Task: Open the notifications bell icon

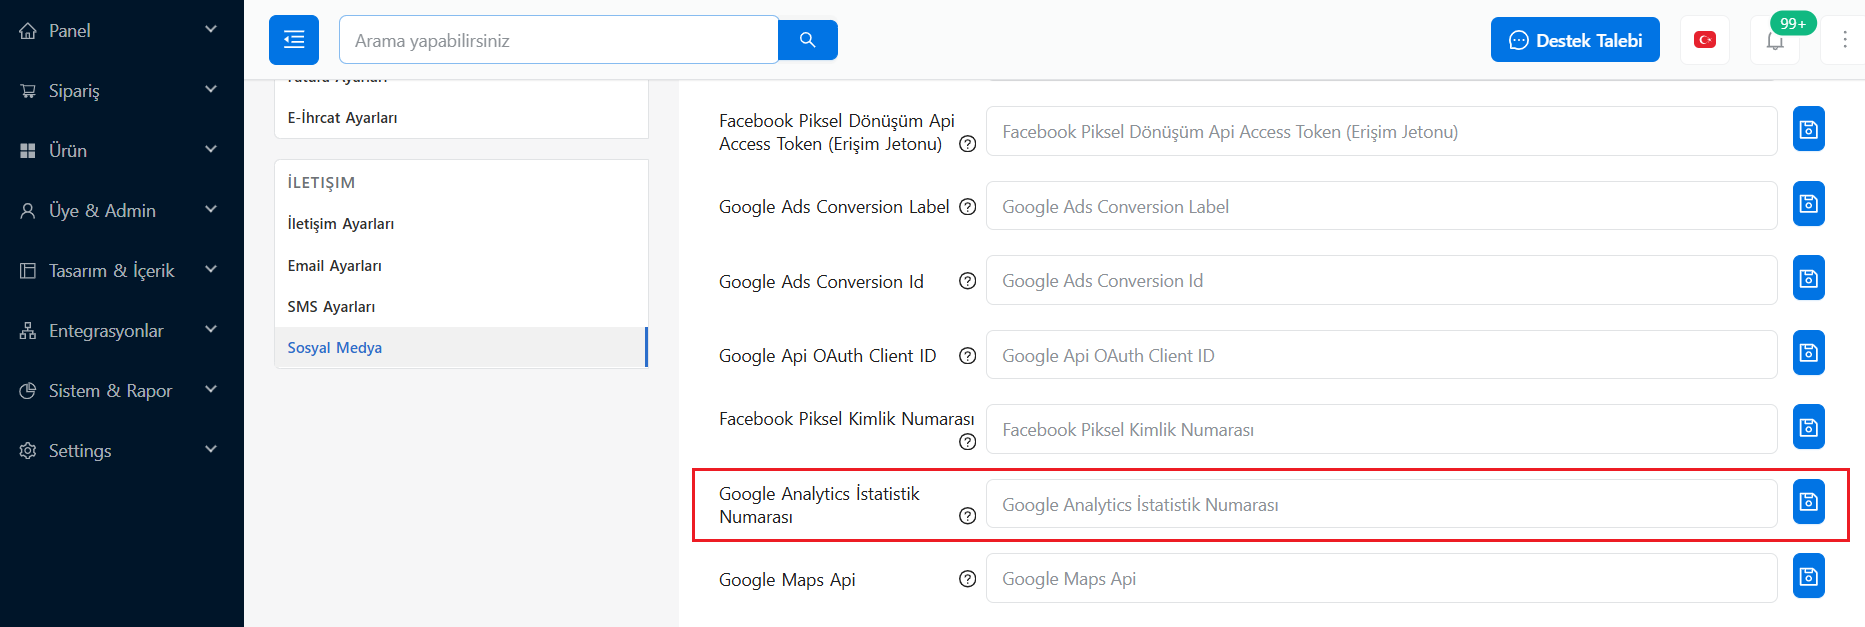Action: click(1775, 41)
